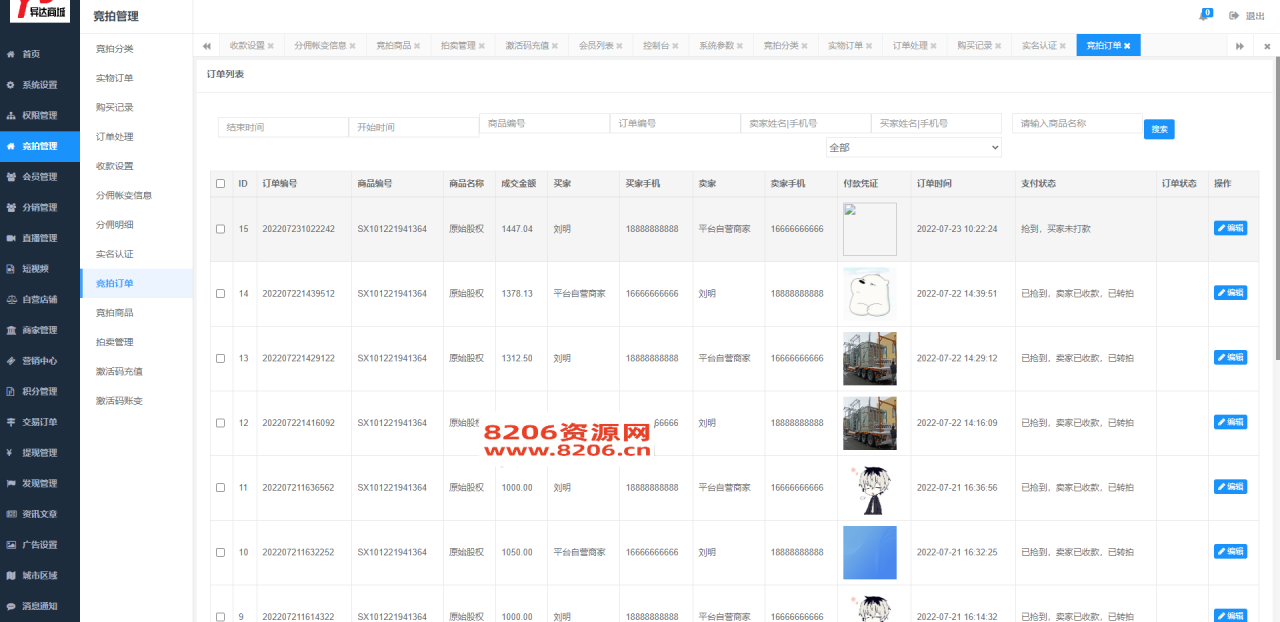
Task: Open order 14 via its ID link
Action: [x=245, y=292]
